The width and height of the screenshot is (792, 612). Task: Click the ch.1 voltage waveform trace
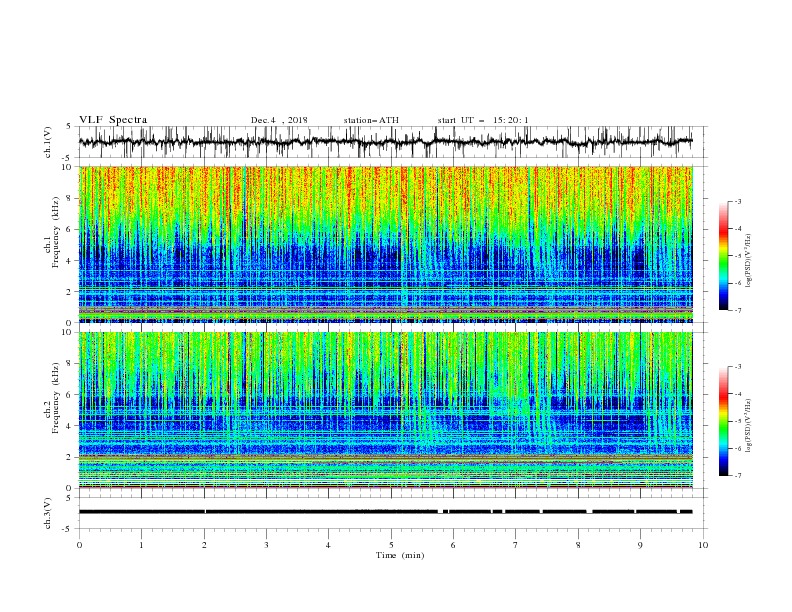(x=385, y=141)
